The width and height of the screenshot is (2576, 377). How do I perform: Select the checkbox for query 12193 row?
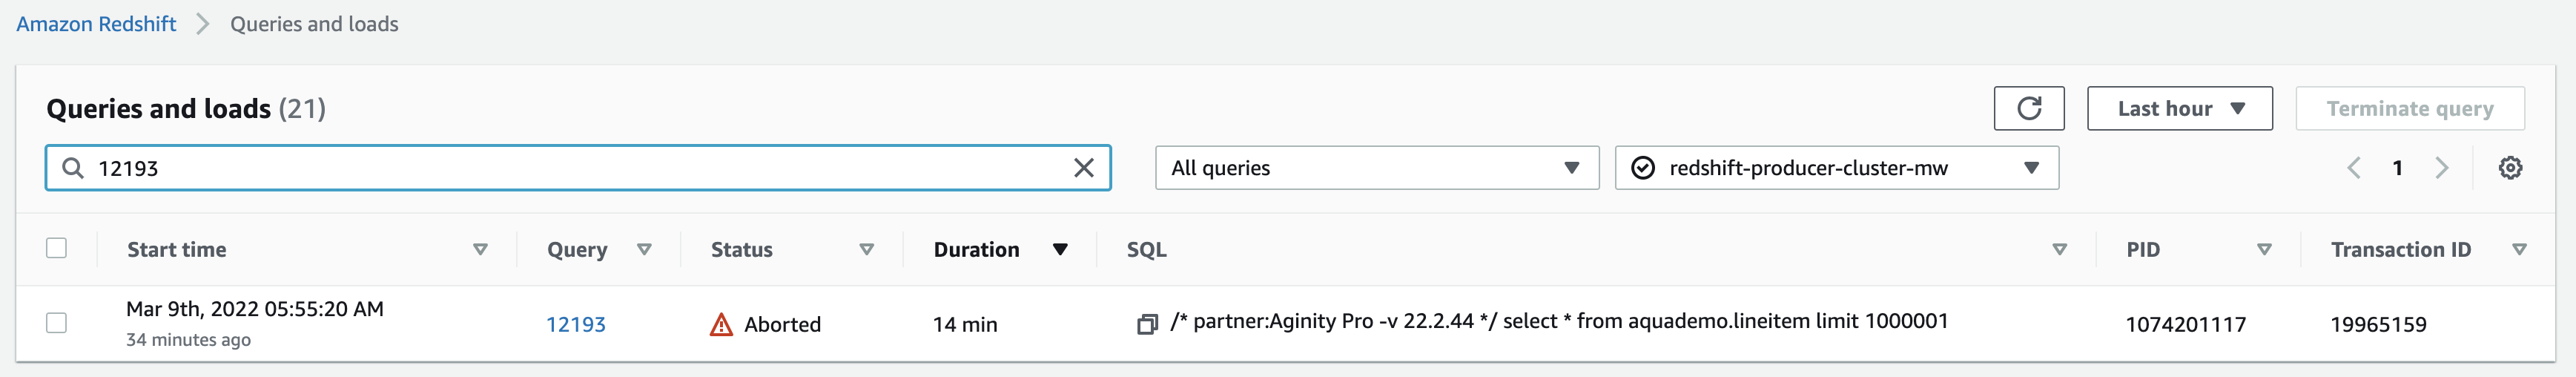point(57,323)
